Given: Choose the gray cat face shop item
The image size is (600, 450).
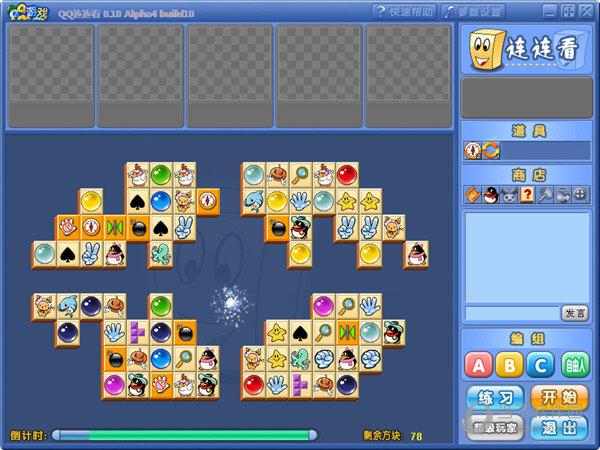Looking at the screenshot, I should pyautogui.click(x=508, y=194).
